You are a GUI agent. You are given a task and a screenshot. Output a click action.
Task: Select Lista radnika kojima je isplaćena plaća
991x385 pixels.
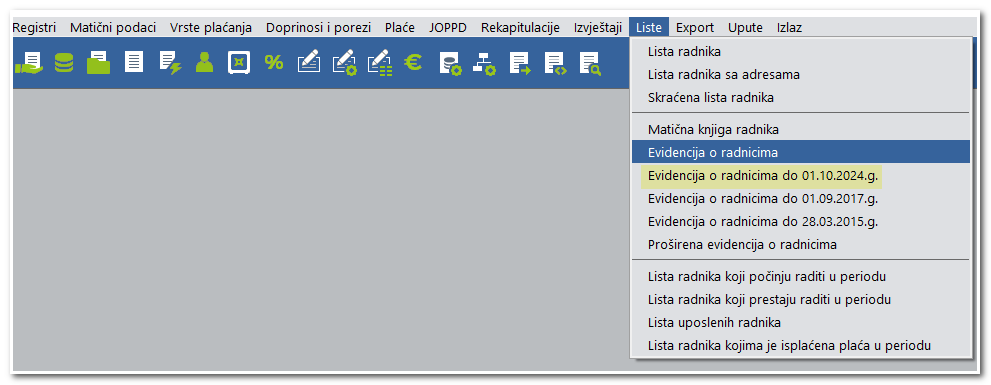800,345
